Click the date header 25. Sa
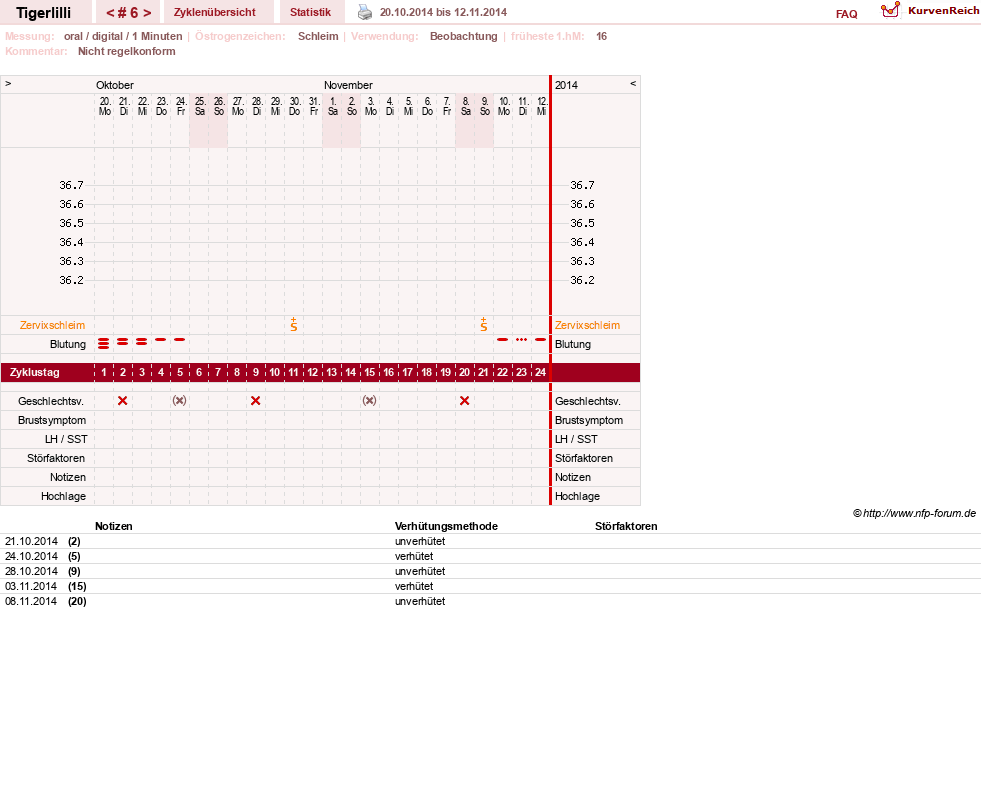Image resolution: width=981 pixels, height=785 pixels. click(x=200, y=106)
